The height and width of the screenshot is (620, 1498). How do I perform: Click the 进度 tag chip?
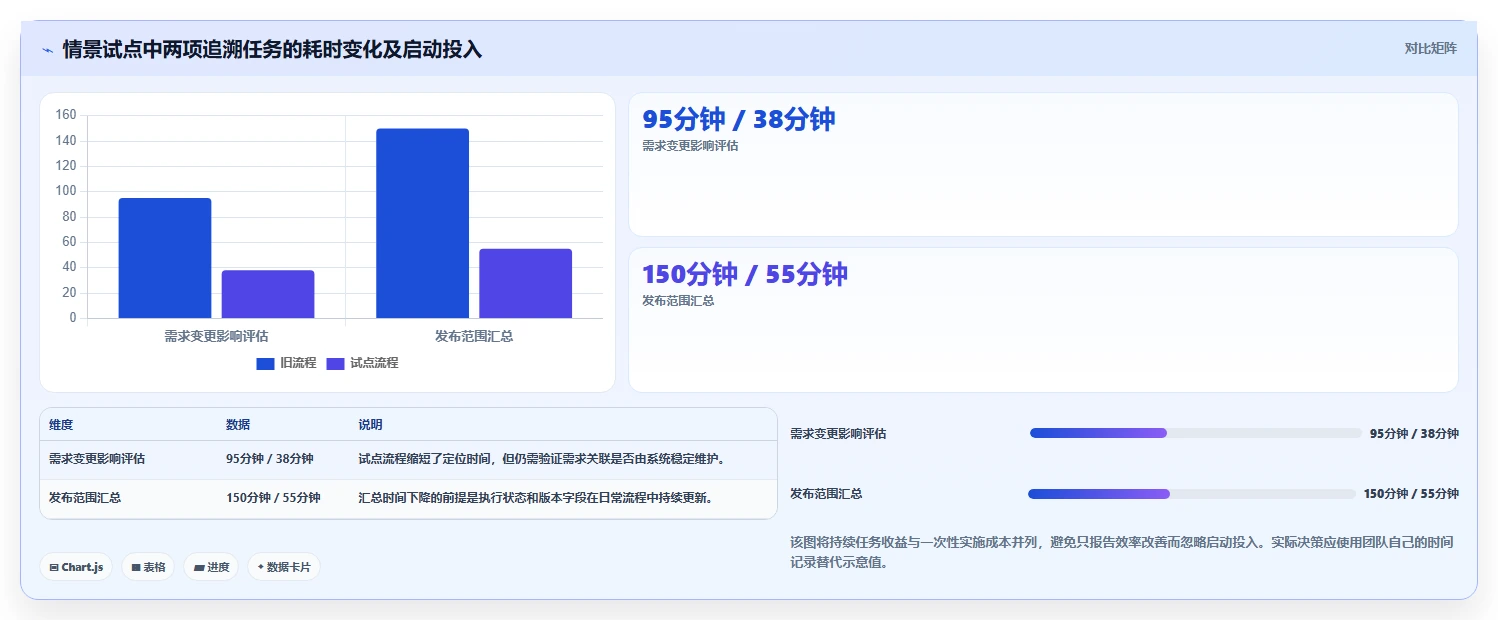click(211, 567)
